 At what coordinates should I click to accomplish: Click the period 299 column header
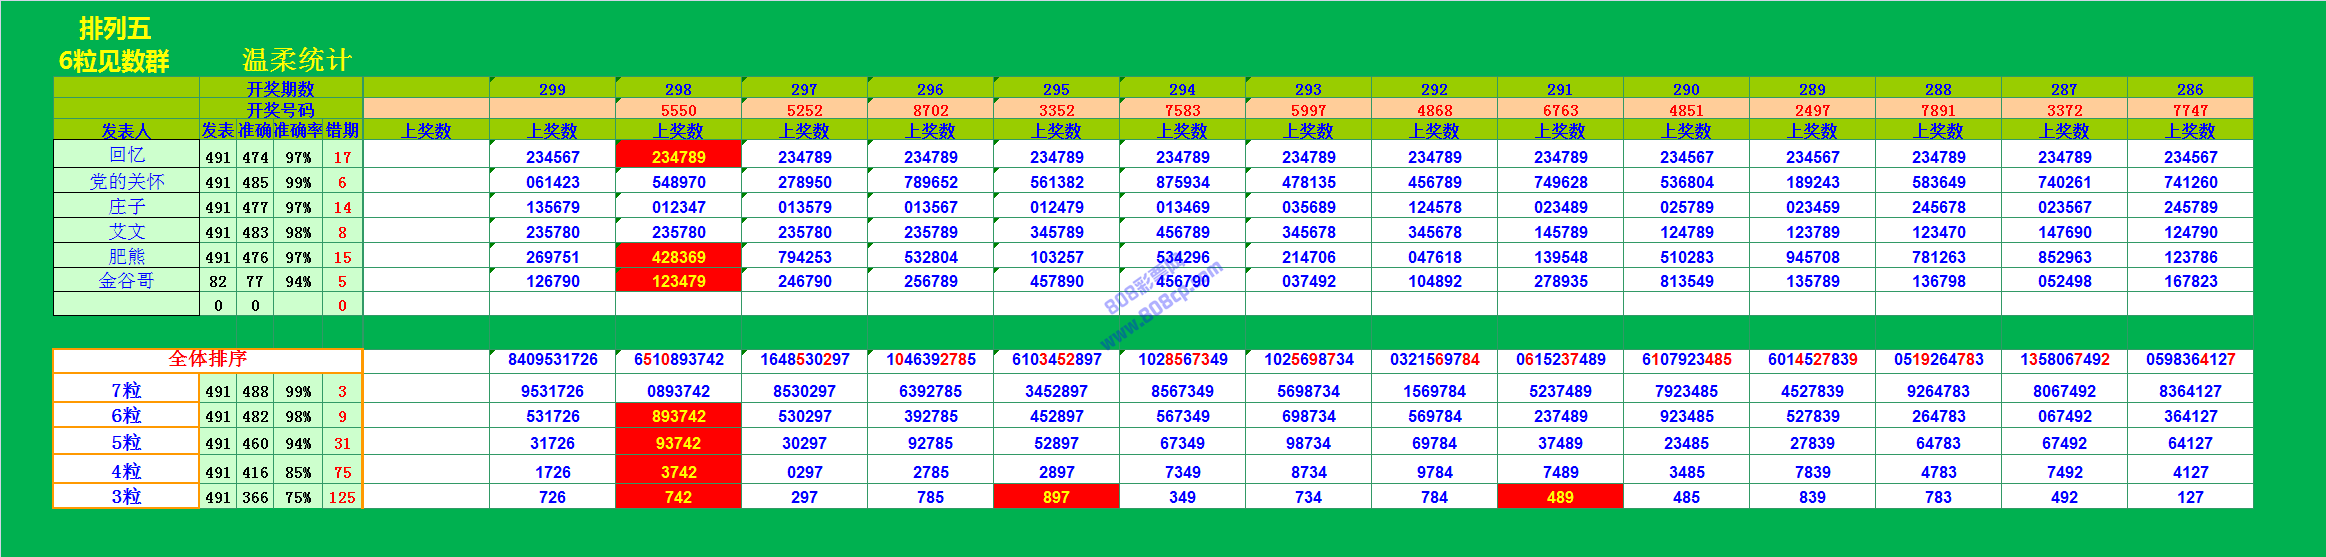coord(552,88)
